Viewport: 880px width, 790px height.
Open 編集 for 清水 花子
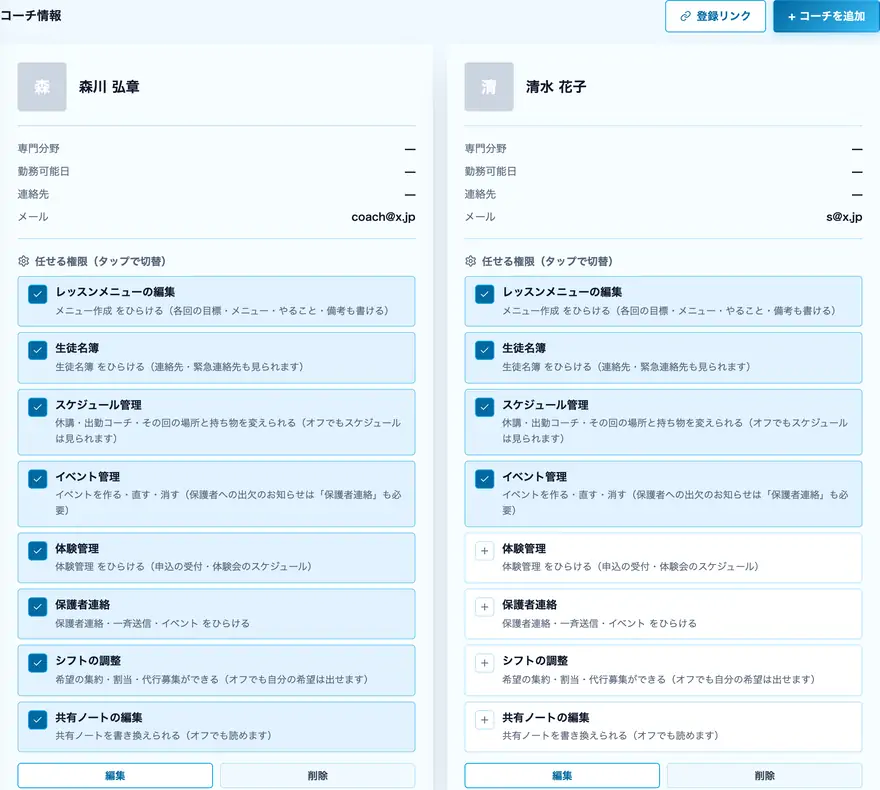tap(562, 775)
